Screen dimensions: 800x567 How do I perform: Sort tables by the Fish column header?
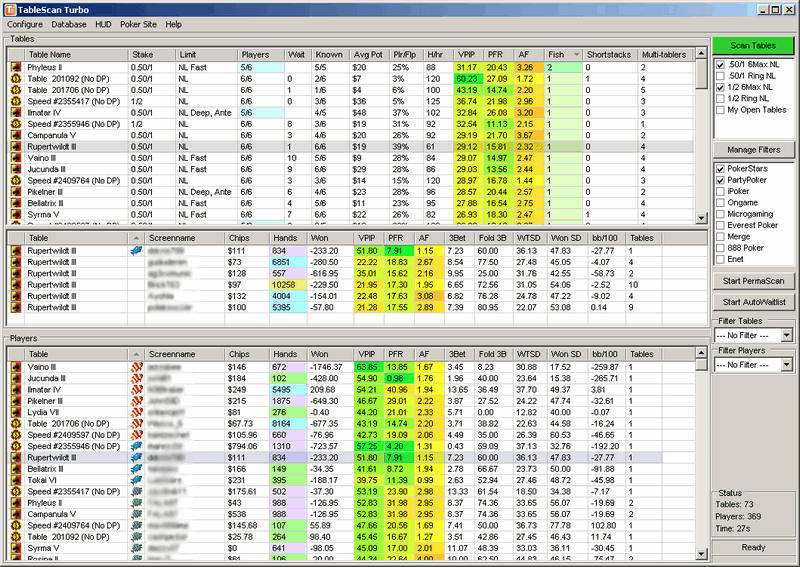tap(563, 54)
